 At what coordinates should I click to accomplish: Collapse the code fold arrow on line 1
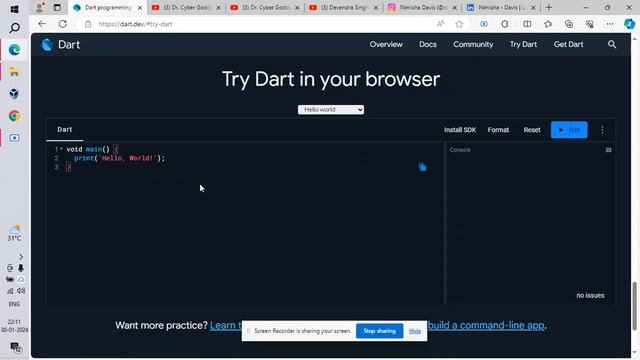tap(61, 149)
